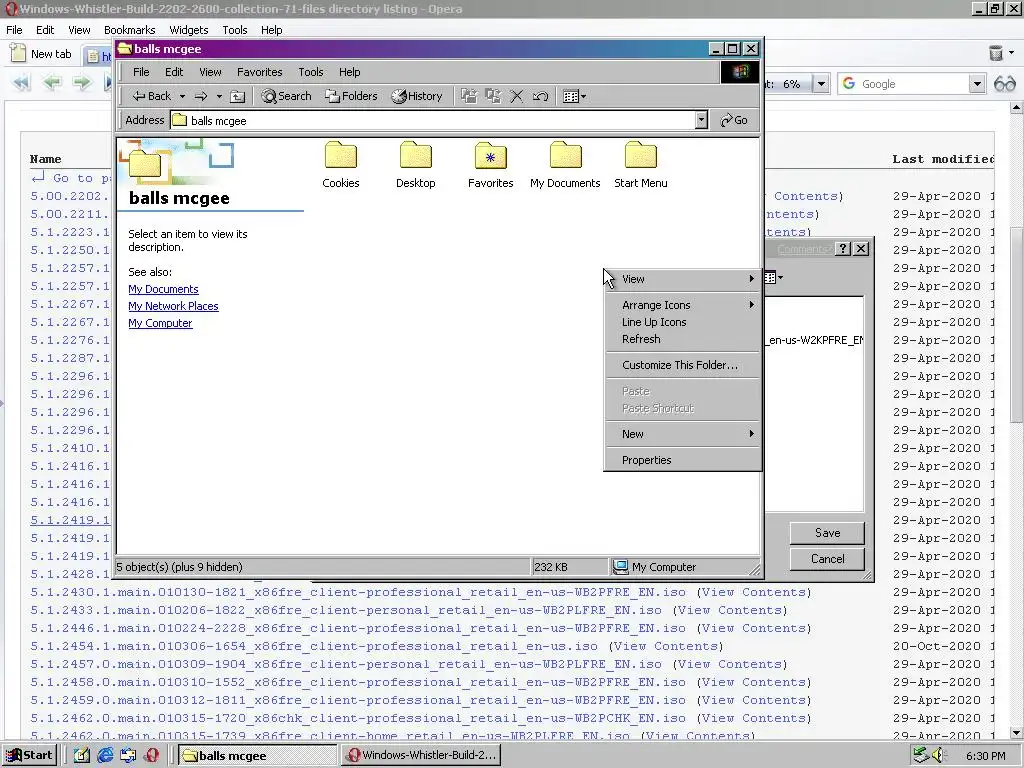Click the Save button in the dialog

827,533
